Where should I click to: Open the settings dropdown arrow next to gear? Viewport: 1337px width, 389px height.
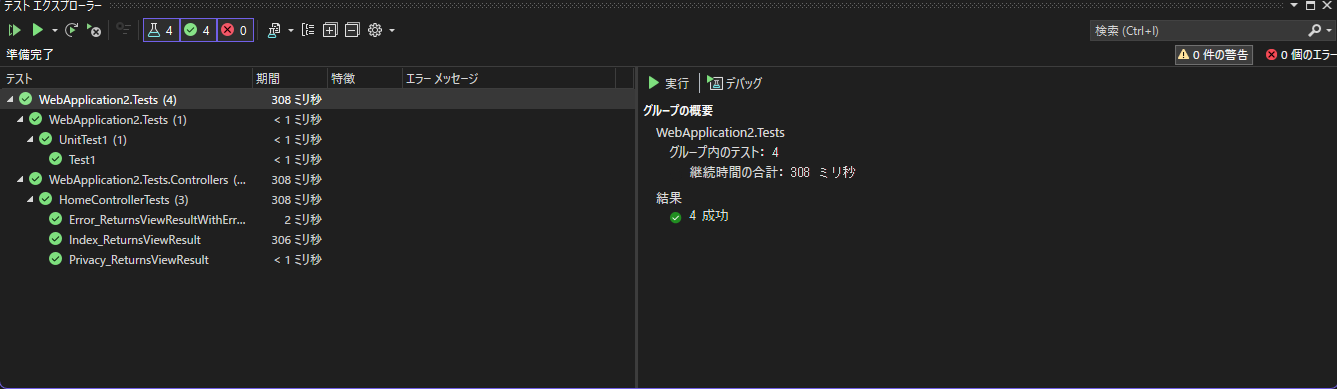[392, 31]
